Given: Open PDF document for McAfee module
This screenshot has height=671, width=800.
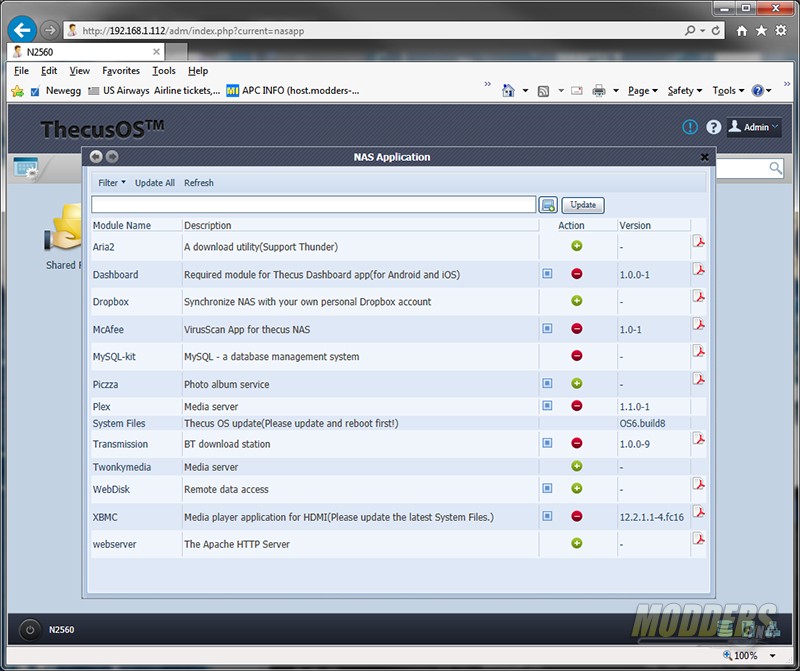Looking at the screenshot, I should (698, 324).
